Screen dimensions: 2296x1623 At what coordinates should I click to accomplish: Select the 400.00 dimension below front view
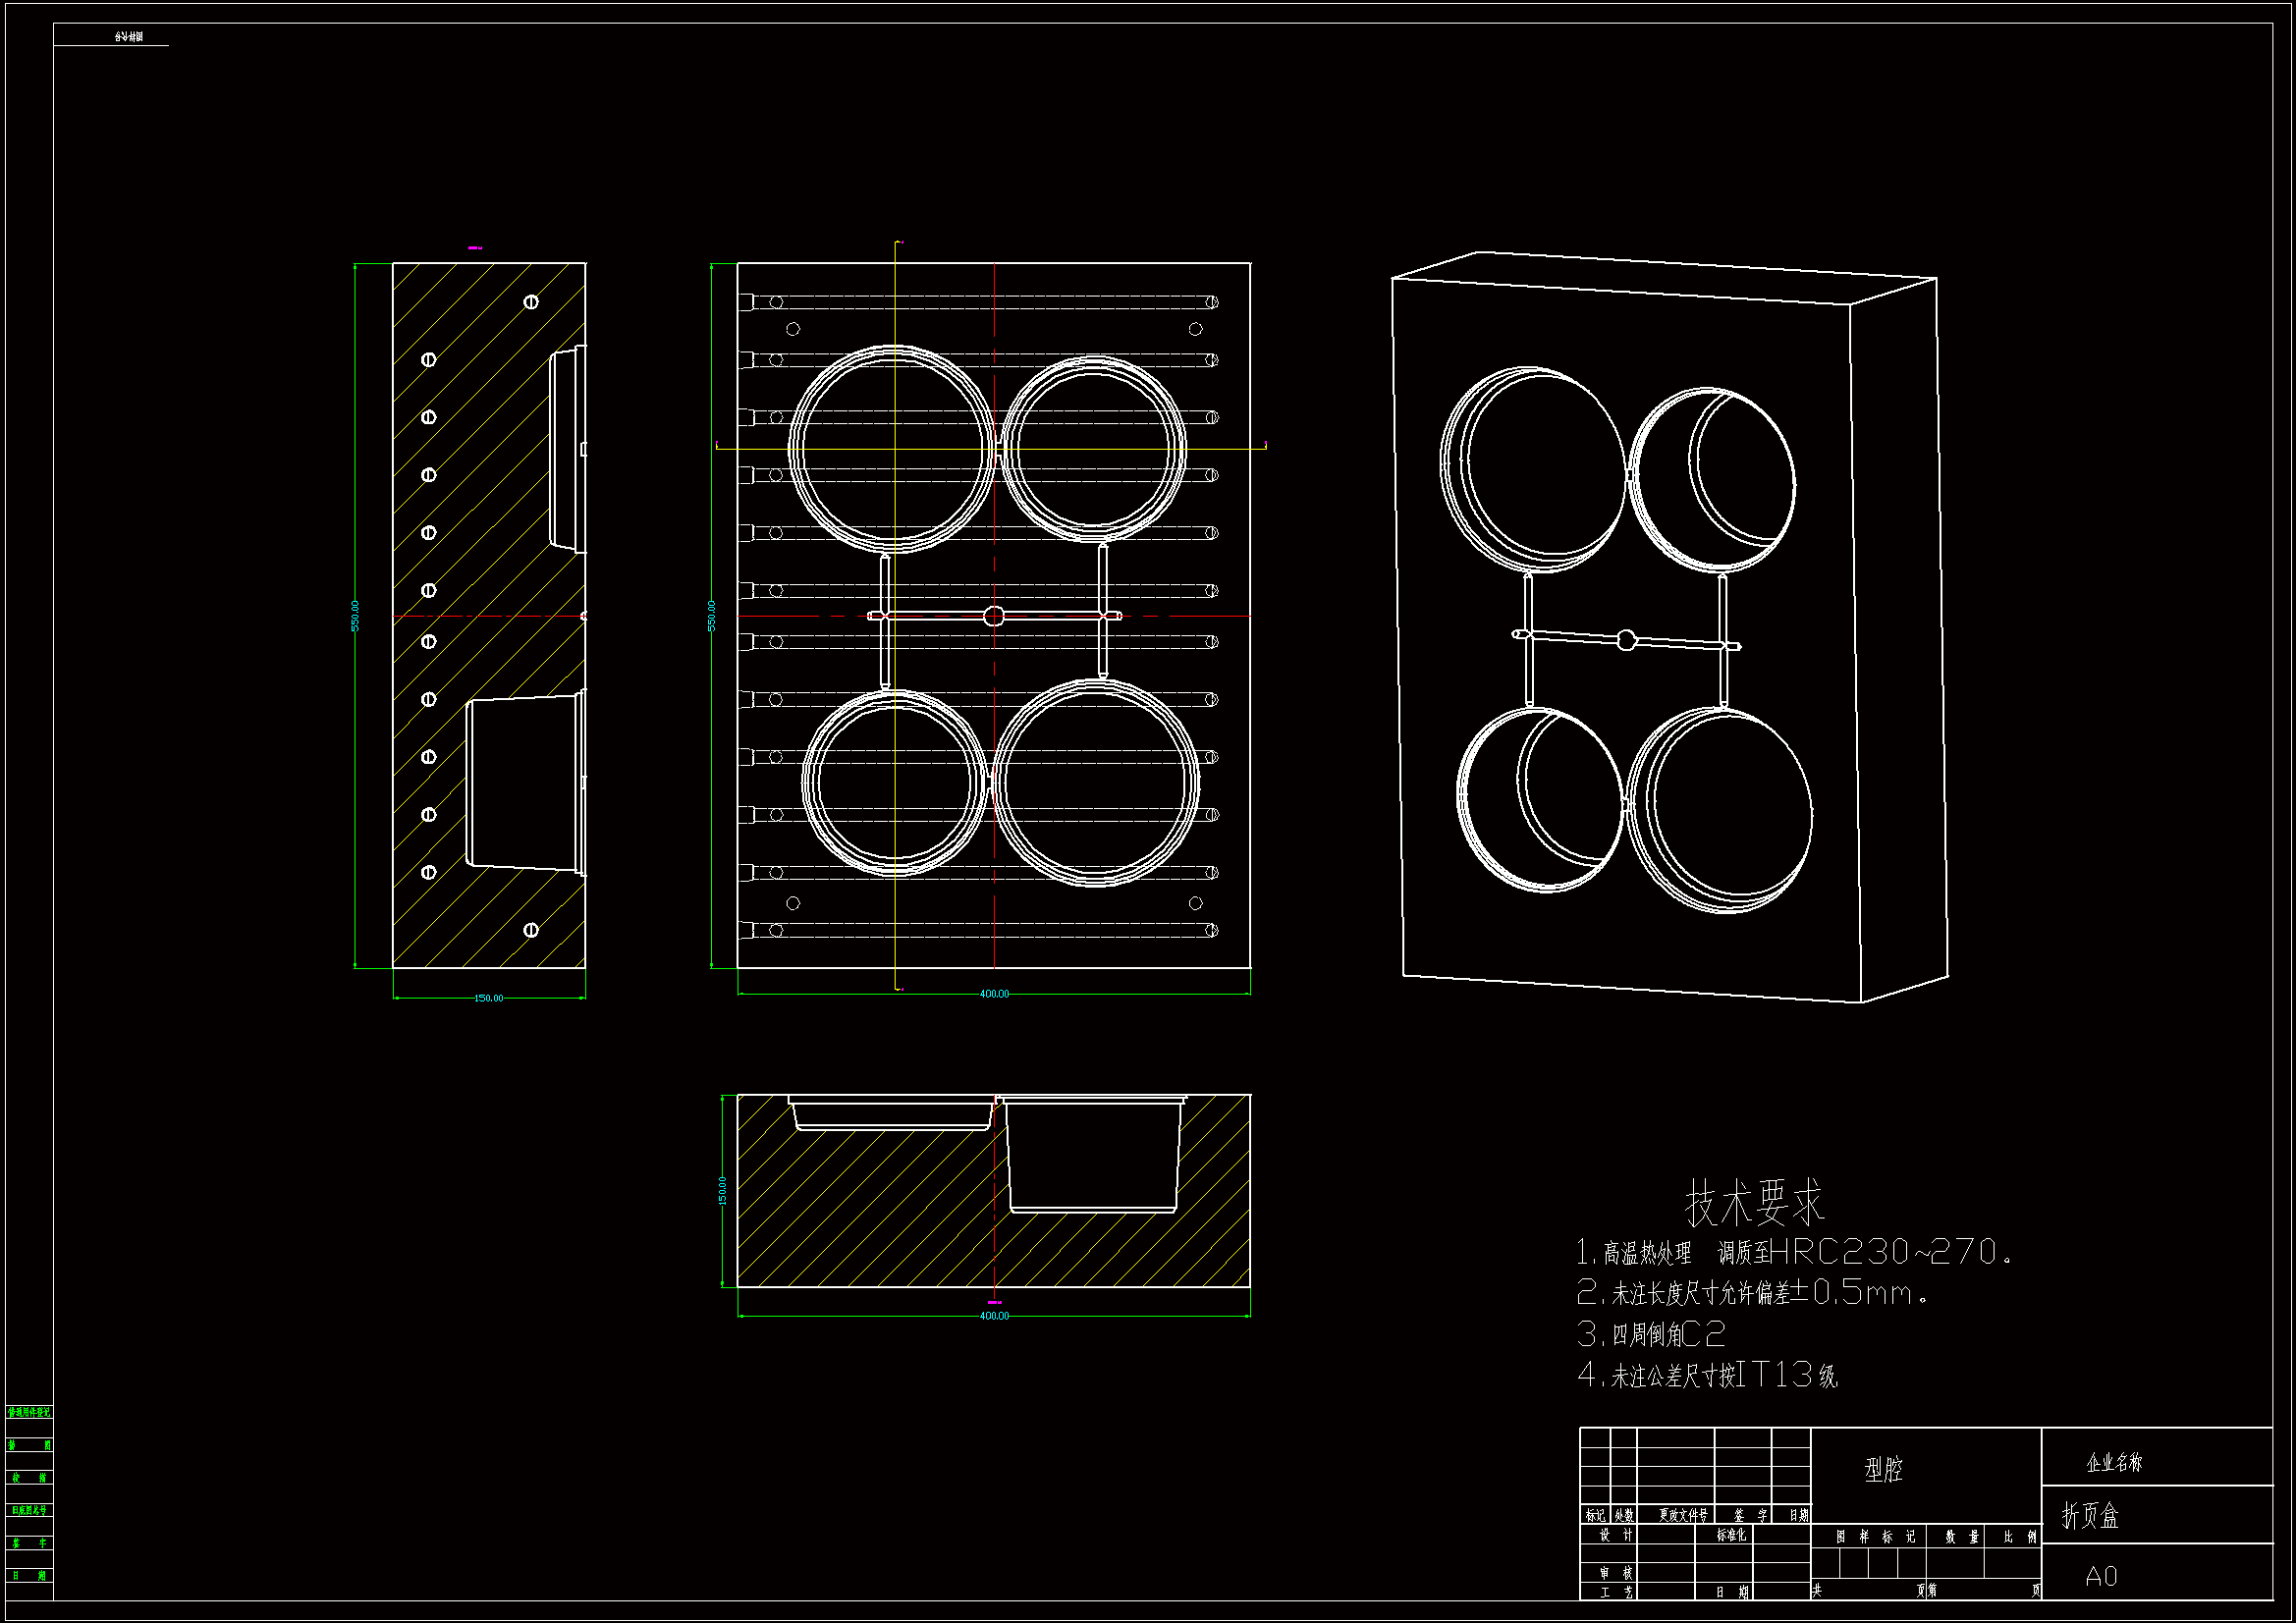pyautogui.click(x=994, y=994)
